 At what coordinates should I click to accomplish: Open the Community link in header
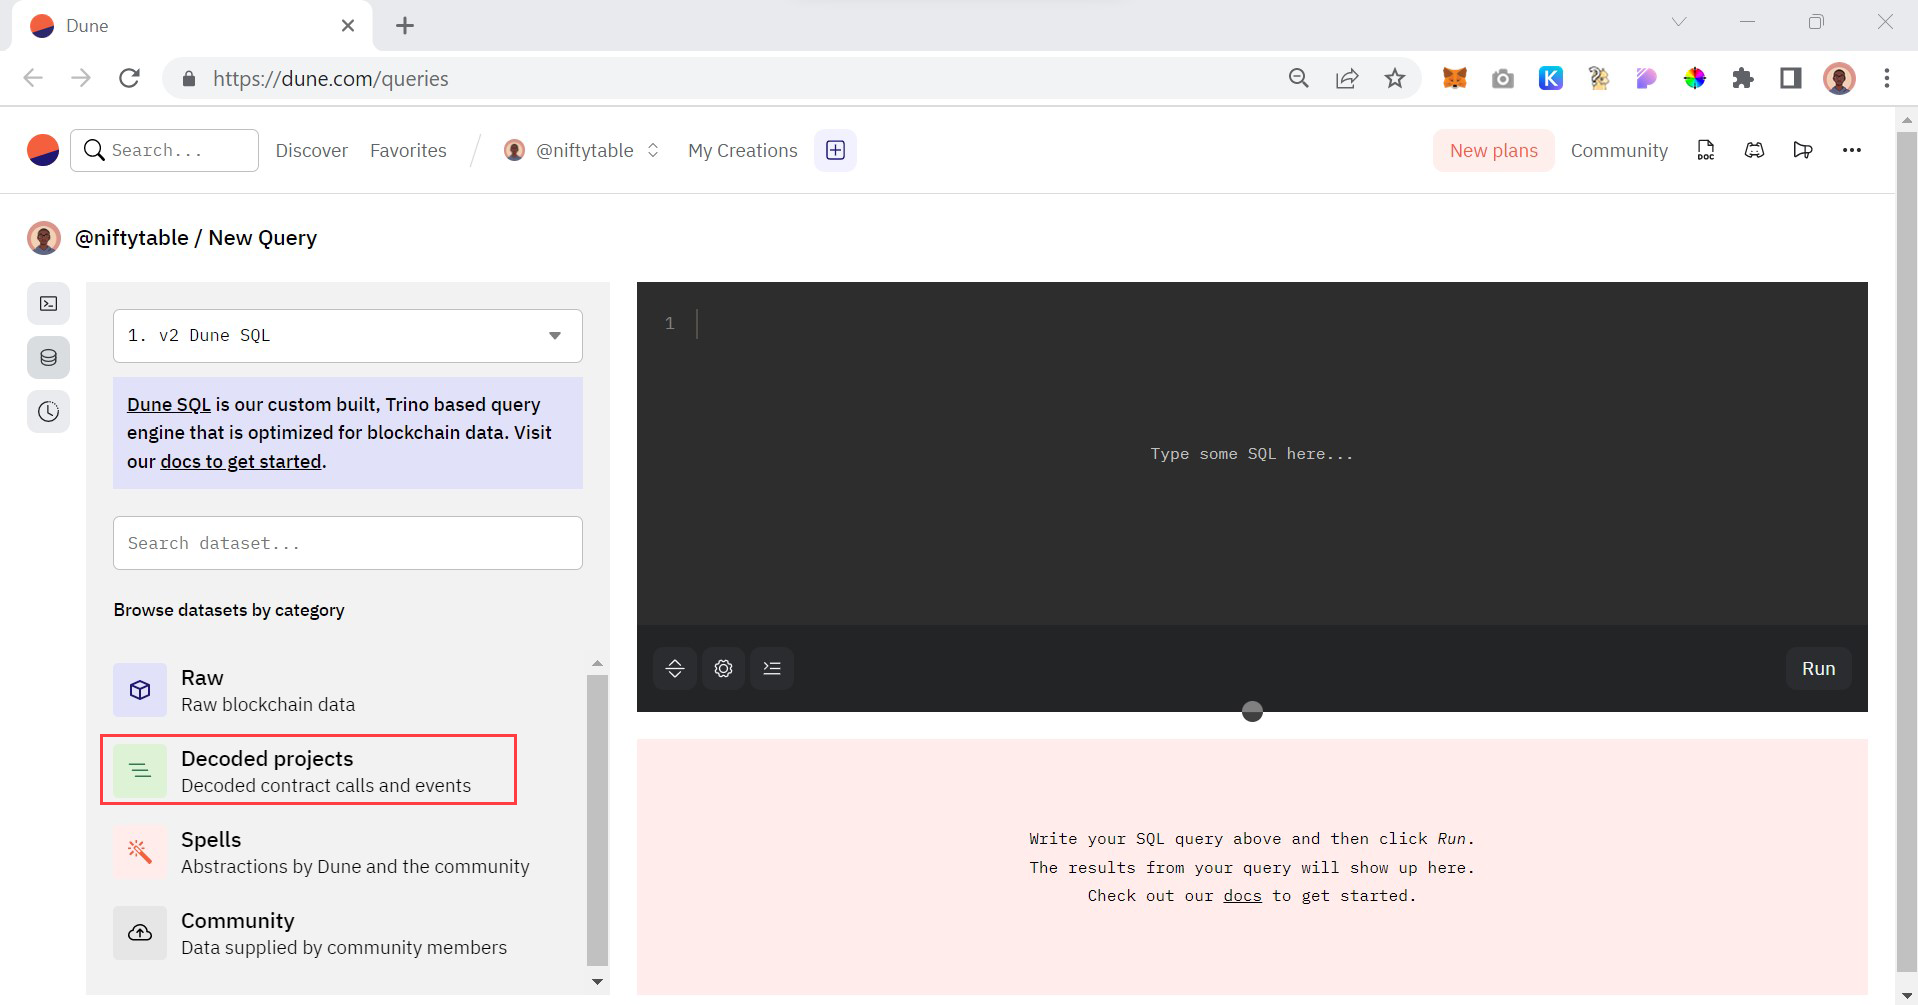(x=1619, y=150)
